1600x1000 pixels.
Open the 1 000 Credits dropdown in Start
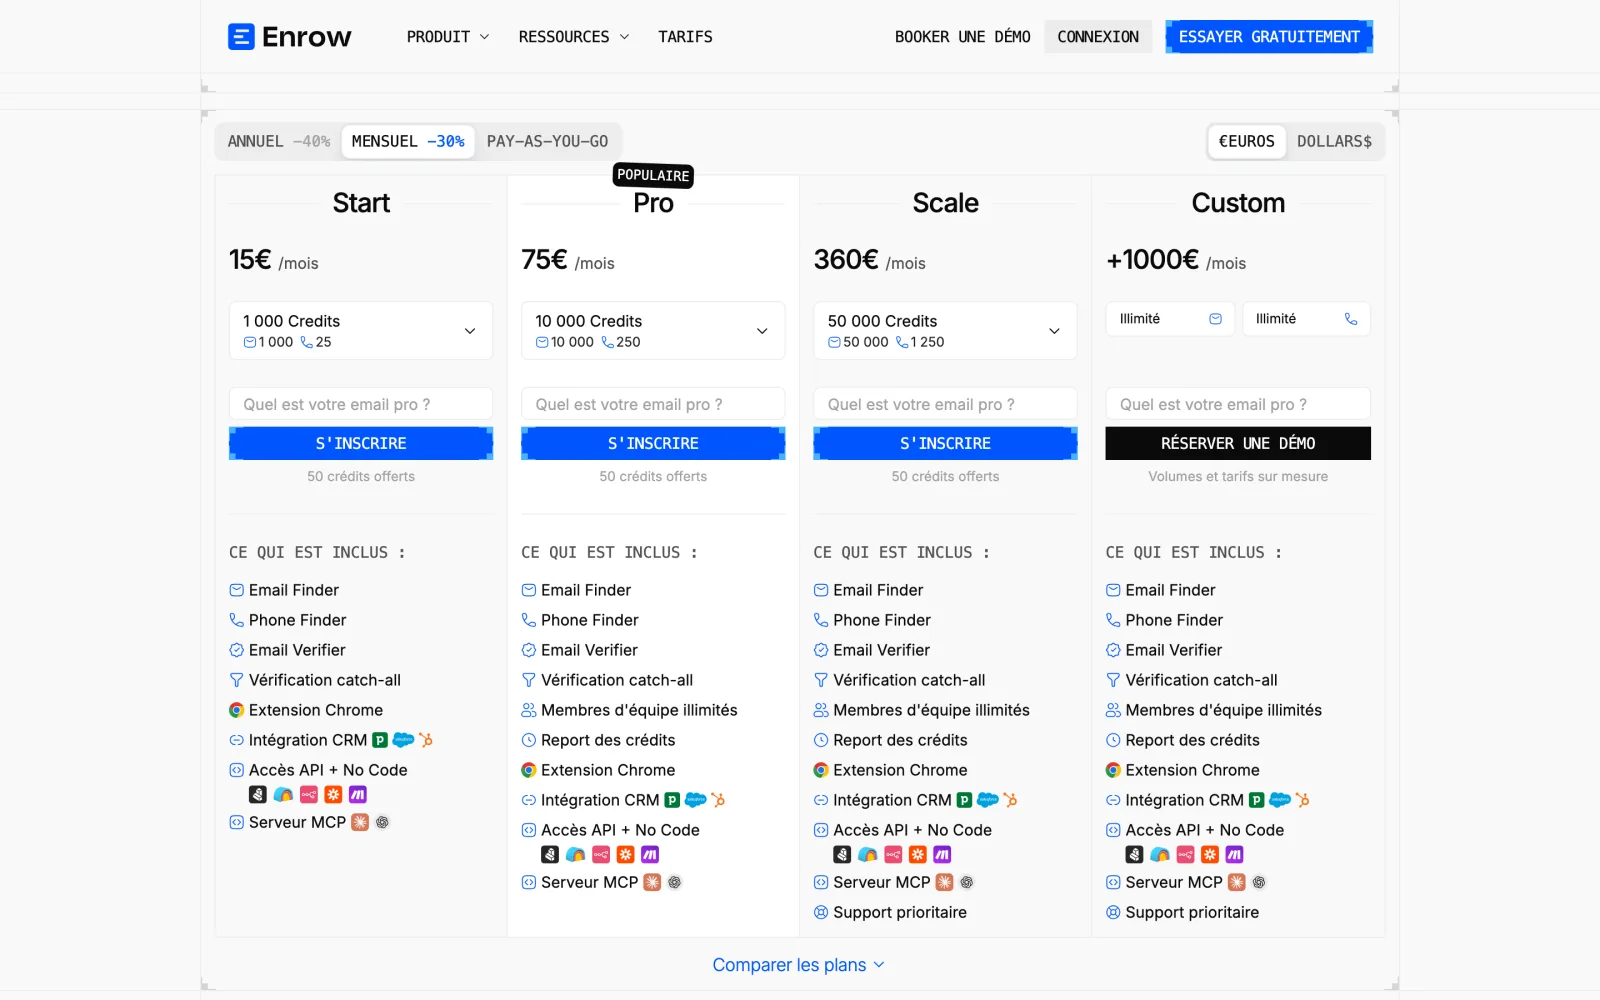(361, 330)
